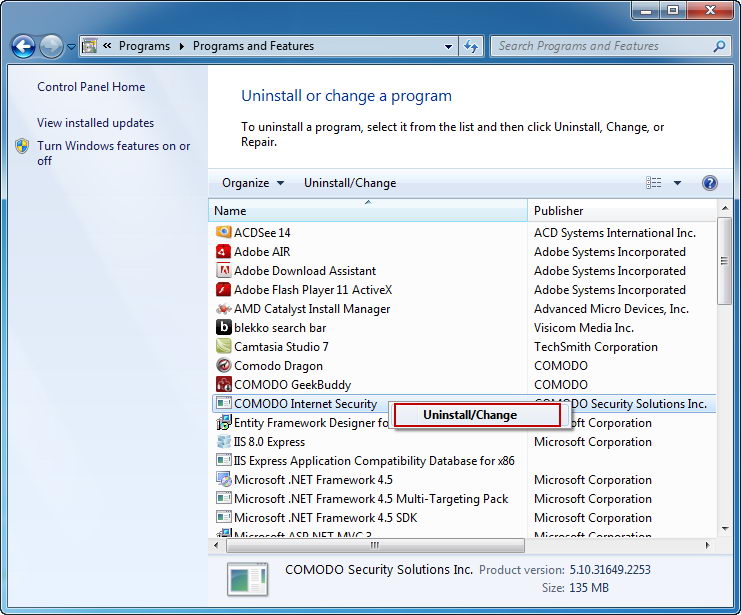Viewport: 741px width, 615px height.
Task: Select the blekko search bar icon
Action: coord(224,327)
